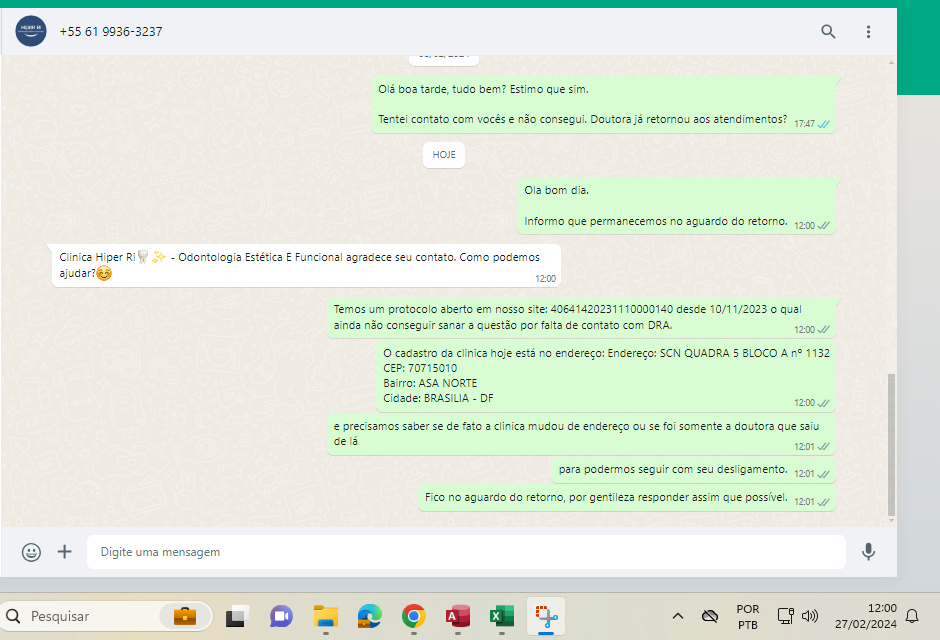Click Clinica Hiper Ri auto-reply message

(x=306, y=265)
